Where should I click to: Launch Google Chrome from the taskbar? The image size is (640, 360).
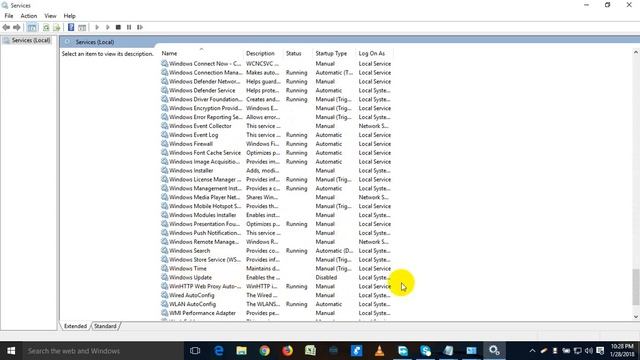264,351
